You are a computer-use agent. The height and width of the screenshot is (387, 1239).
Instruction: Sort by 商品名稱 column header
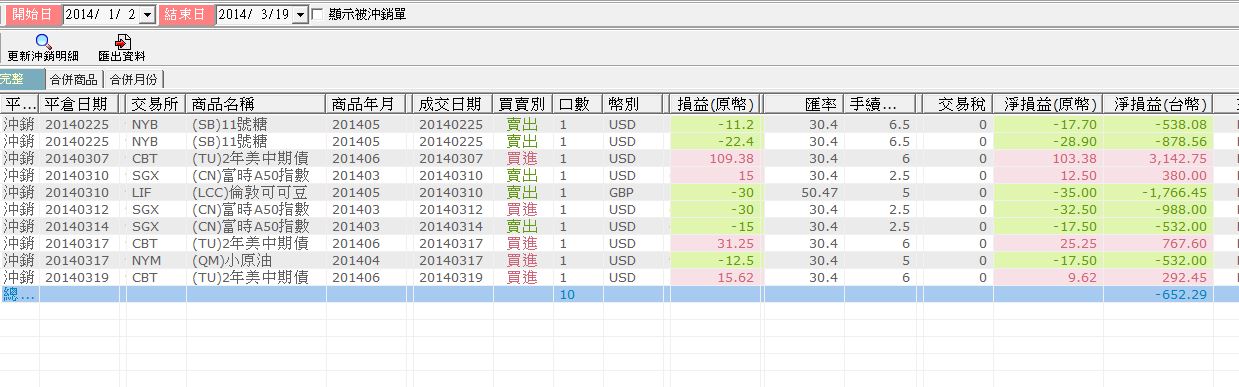pyautogui.click(x=256, y=104)
